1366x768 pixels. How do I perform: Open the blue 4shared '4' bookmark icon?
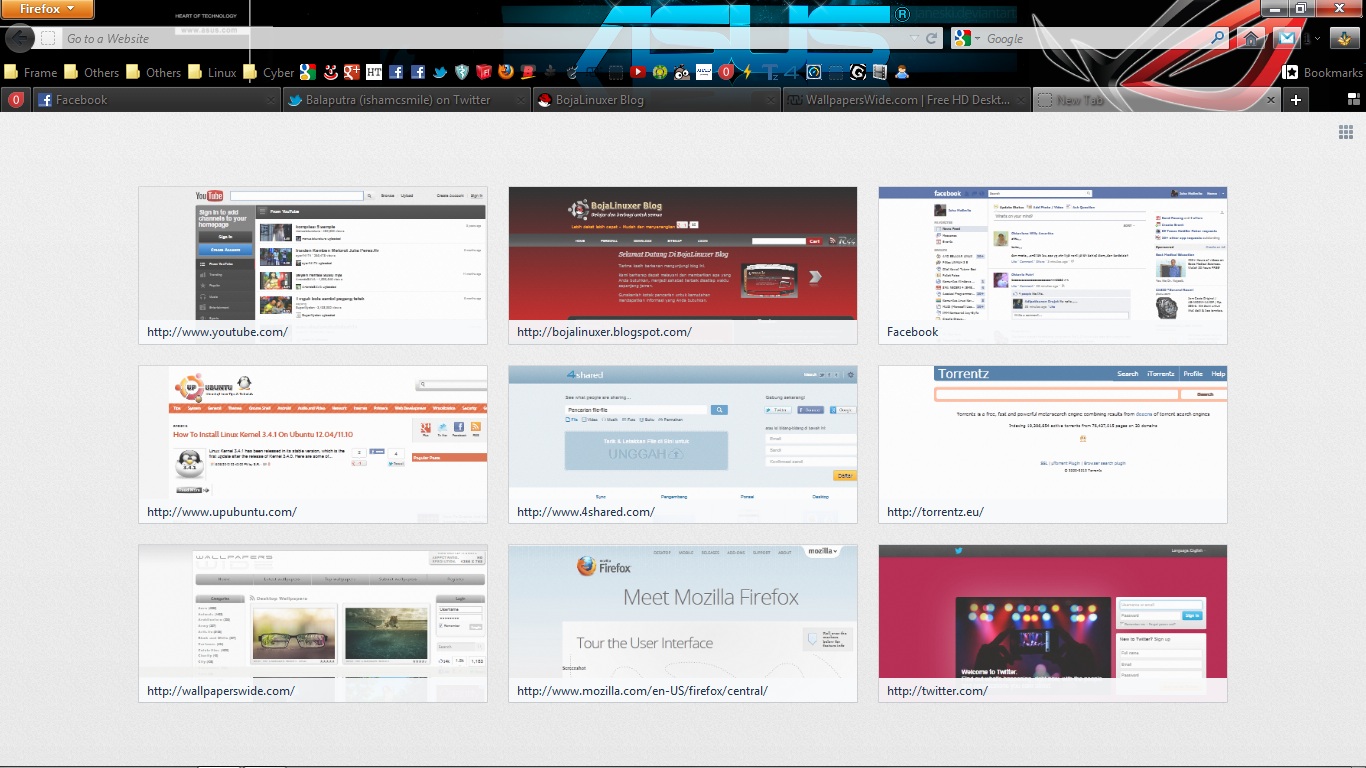point(791,72)
